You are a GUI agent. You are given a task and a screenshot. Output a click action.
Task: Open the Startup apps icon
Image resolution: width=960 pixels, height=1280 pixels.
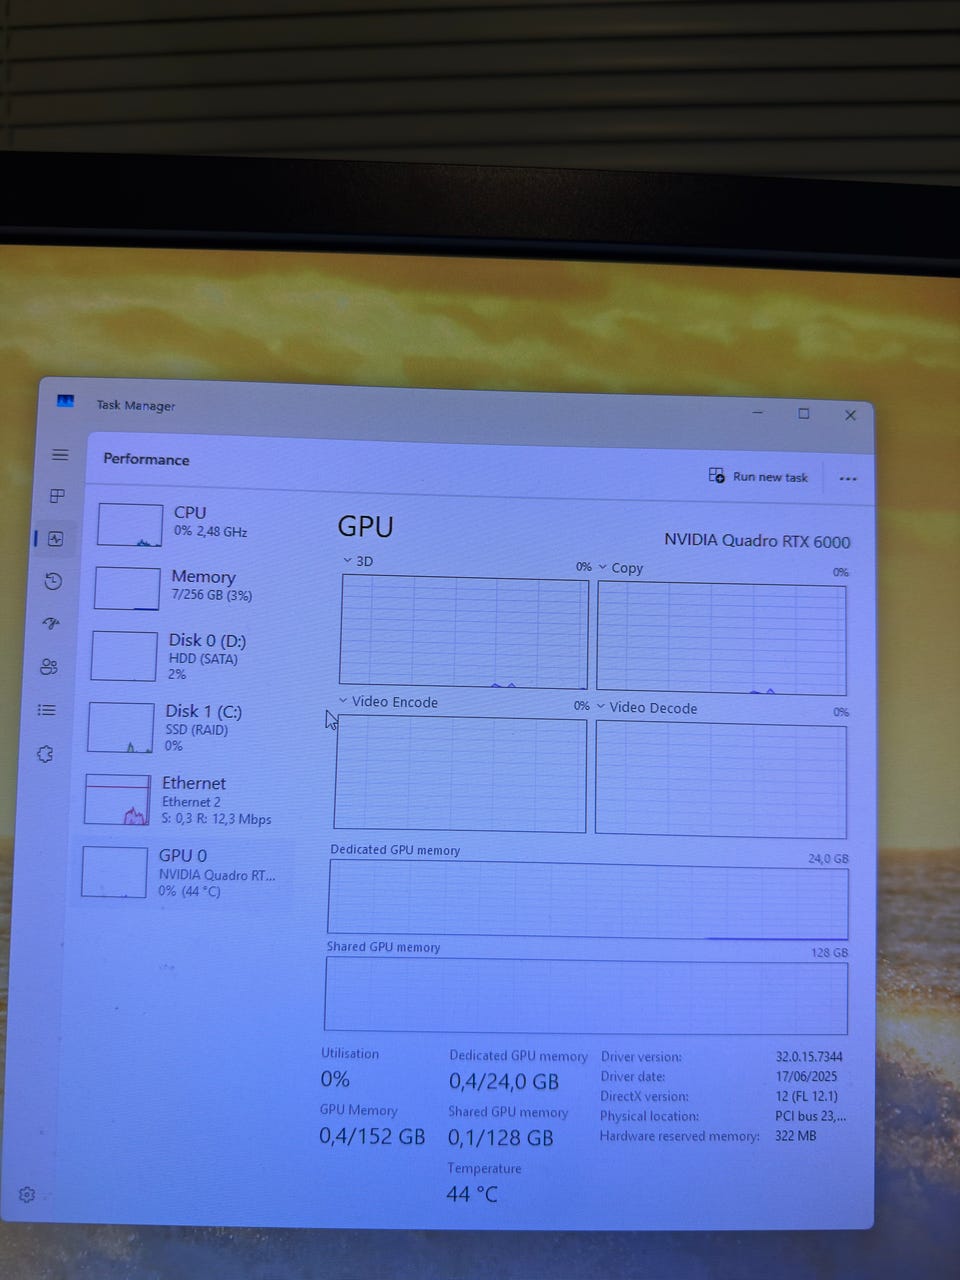(x=52, y=623)
